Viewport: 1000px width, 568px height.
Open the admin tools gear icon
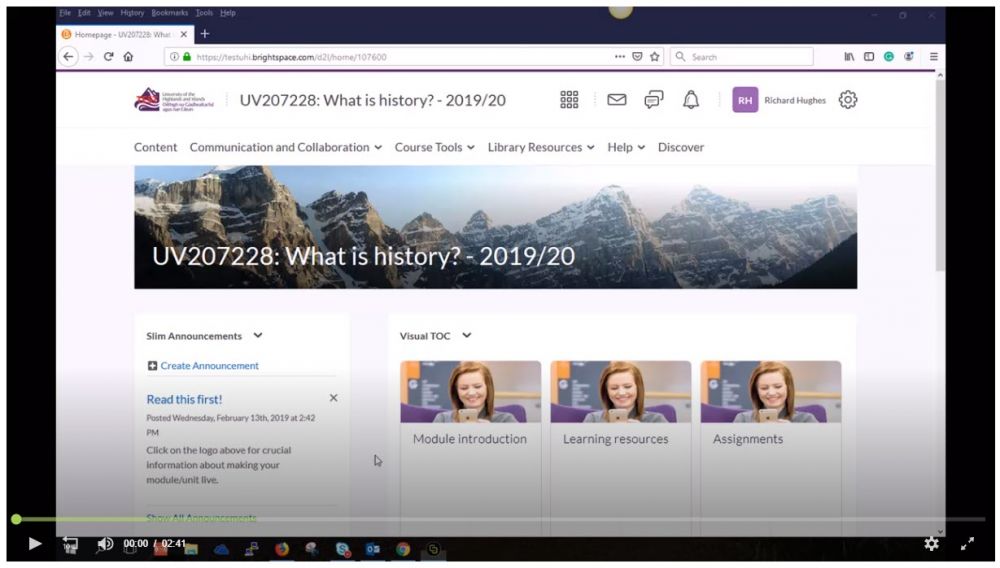[848, 99]
